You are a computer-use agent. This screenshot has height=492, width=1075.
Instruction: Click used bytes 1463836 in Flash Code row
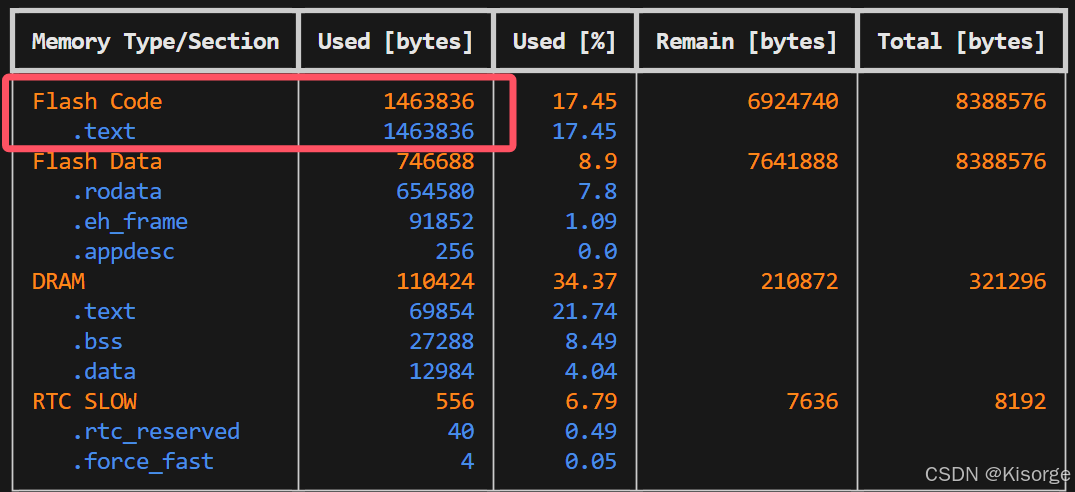[x=428, y=101]
